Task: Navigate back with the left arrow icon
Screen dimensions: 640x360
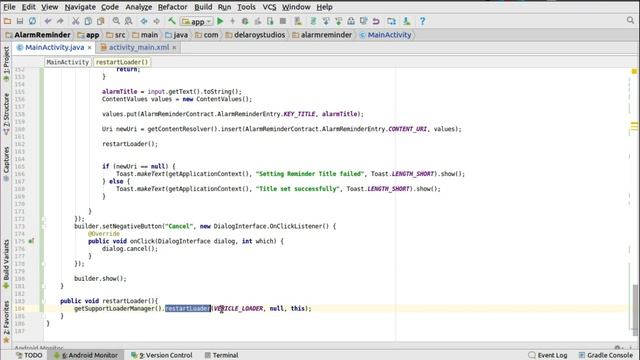Action: click(144, 21)
